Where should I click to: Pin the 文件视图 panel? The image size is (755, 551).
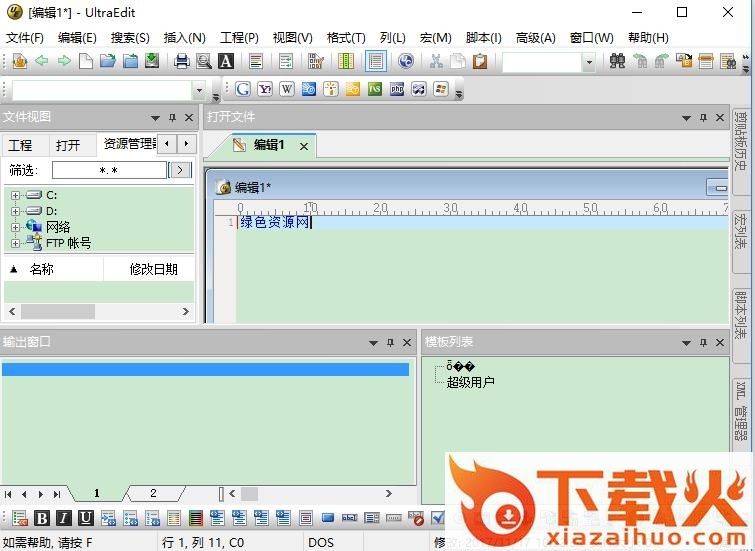pos(172,118)
